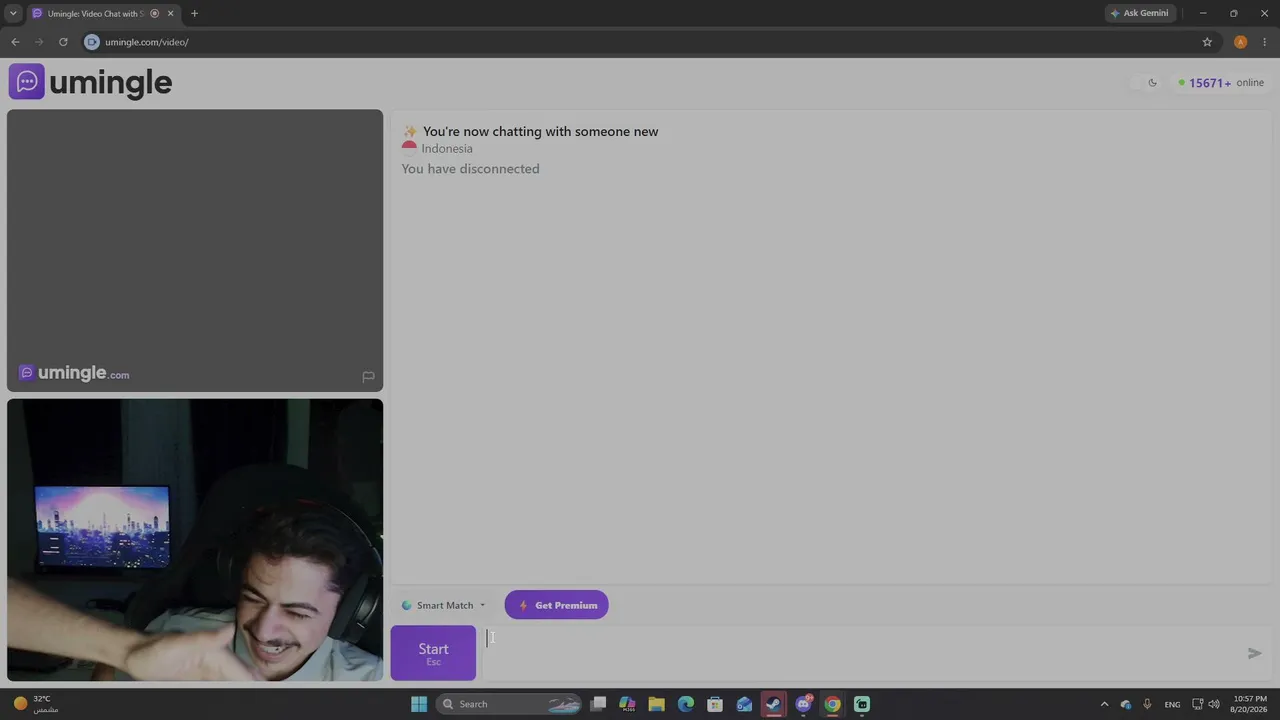Click the "You have disconnected" status text
Viewport: 1280px width, 720px height.
pyautogui.click(x=470, y=169)
